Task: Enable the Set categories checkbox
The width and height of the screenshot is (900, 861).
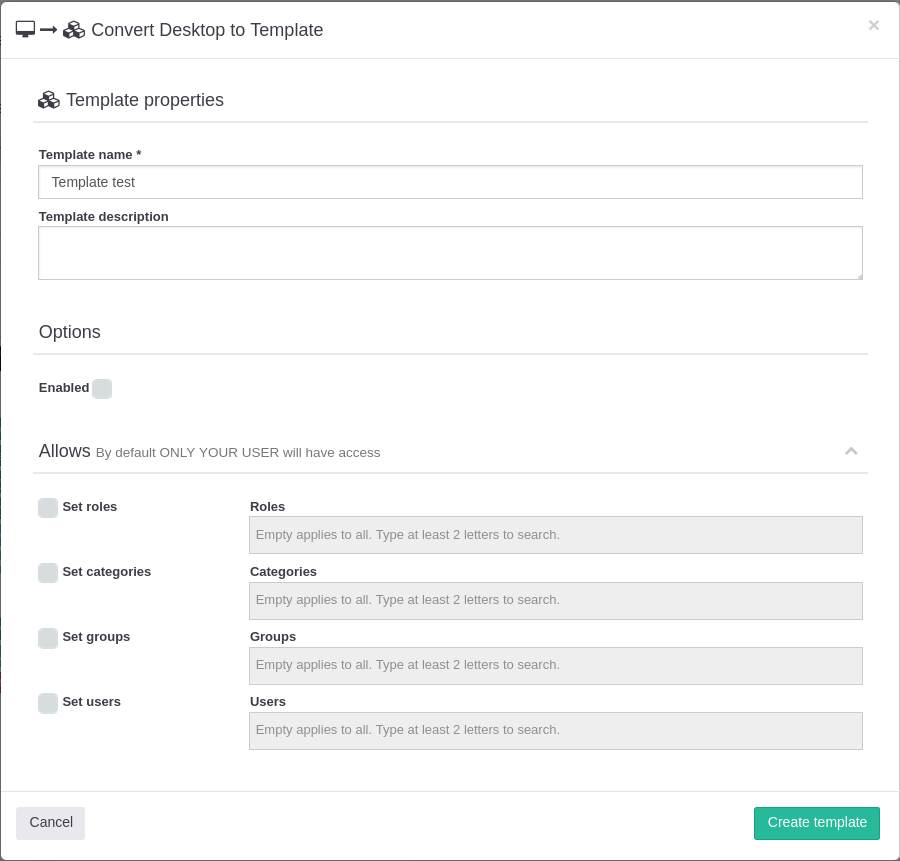Action: pos(48,573)
